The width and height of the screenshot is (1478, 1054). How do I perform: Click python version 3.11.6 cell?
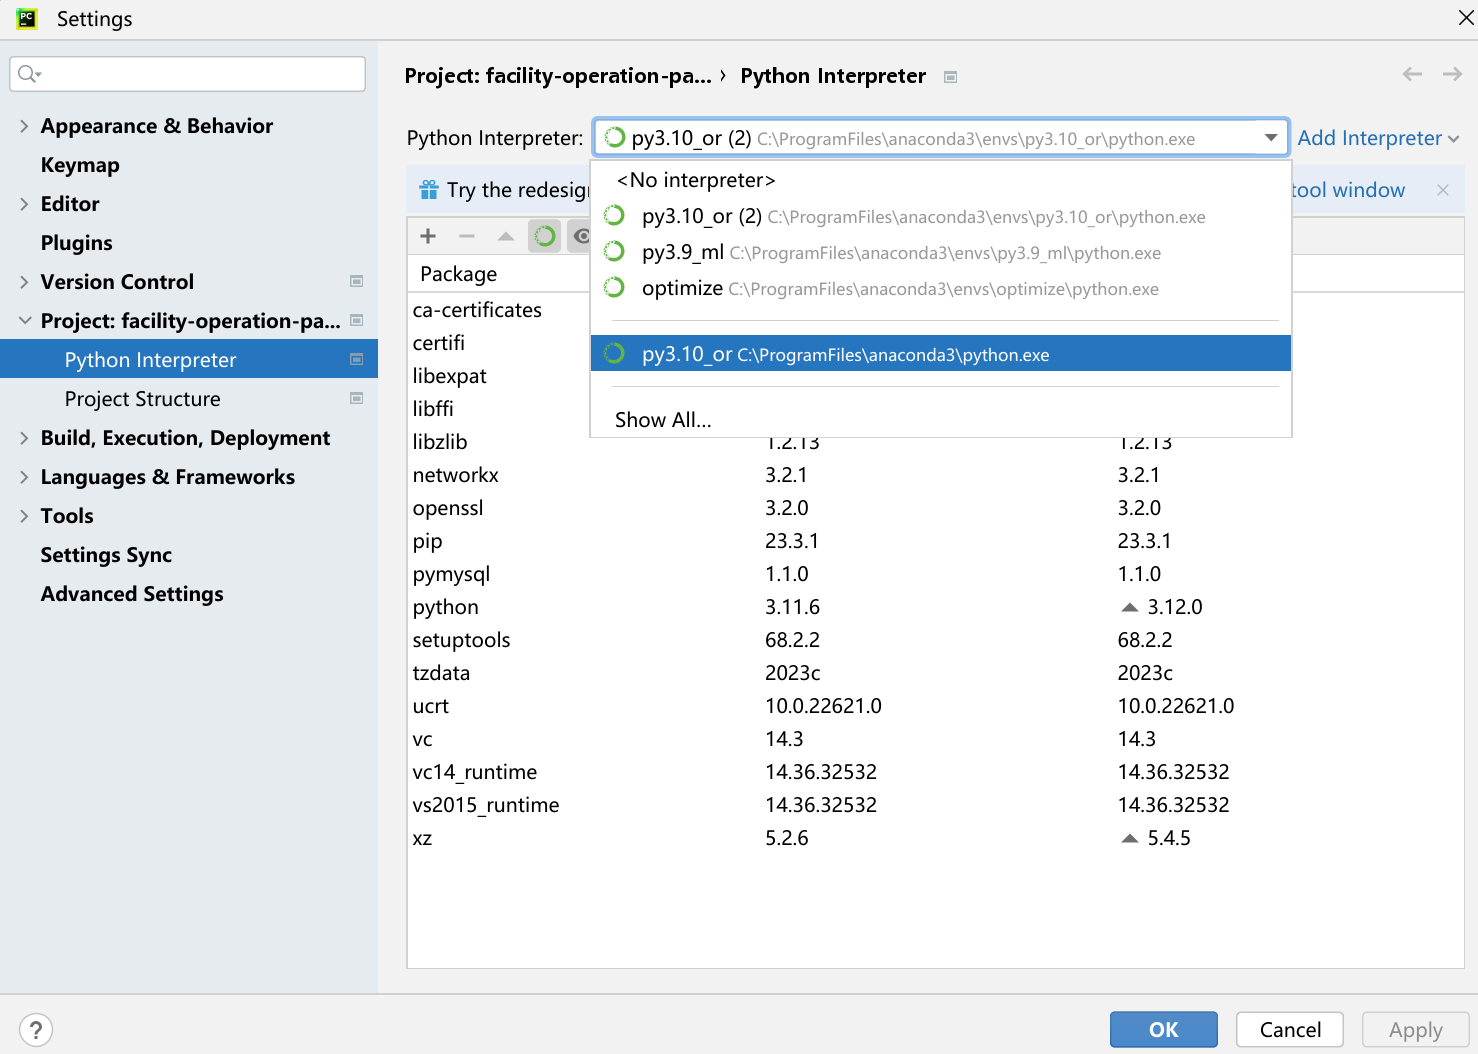[x=792, y=607]
